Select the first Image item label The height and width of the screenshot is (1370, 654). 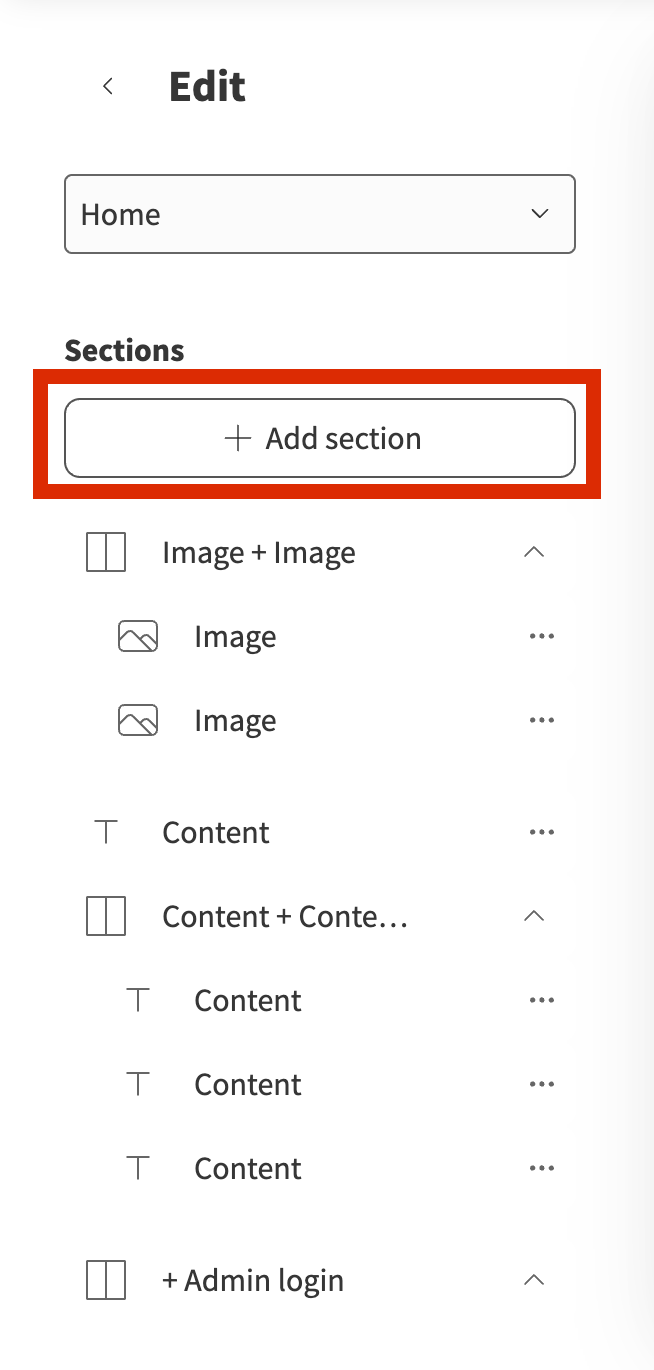tap(235, 637)
